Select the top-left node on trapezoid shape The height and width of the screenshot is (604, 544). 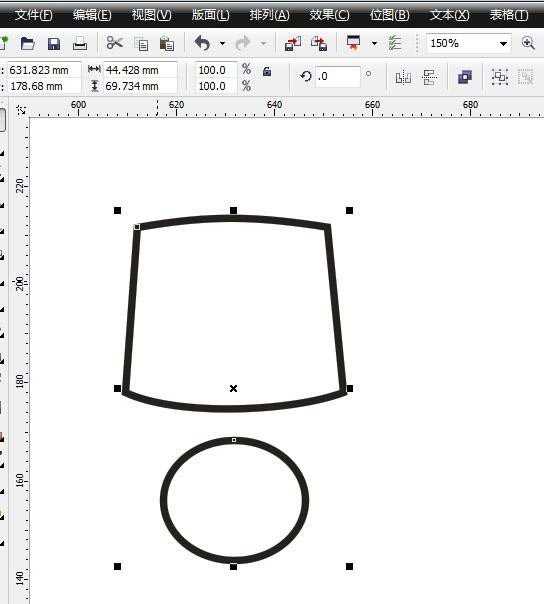coord(137,227)
